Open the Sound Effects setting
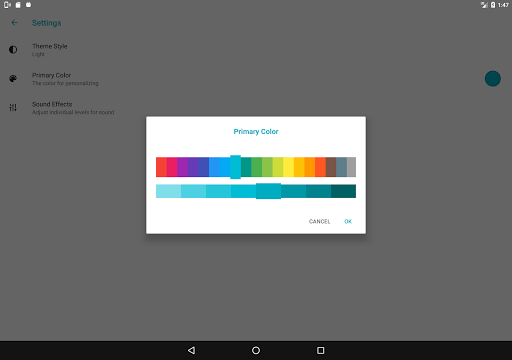 click(x=256, y=108)
